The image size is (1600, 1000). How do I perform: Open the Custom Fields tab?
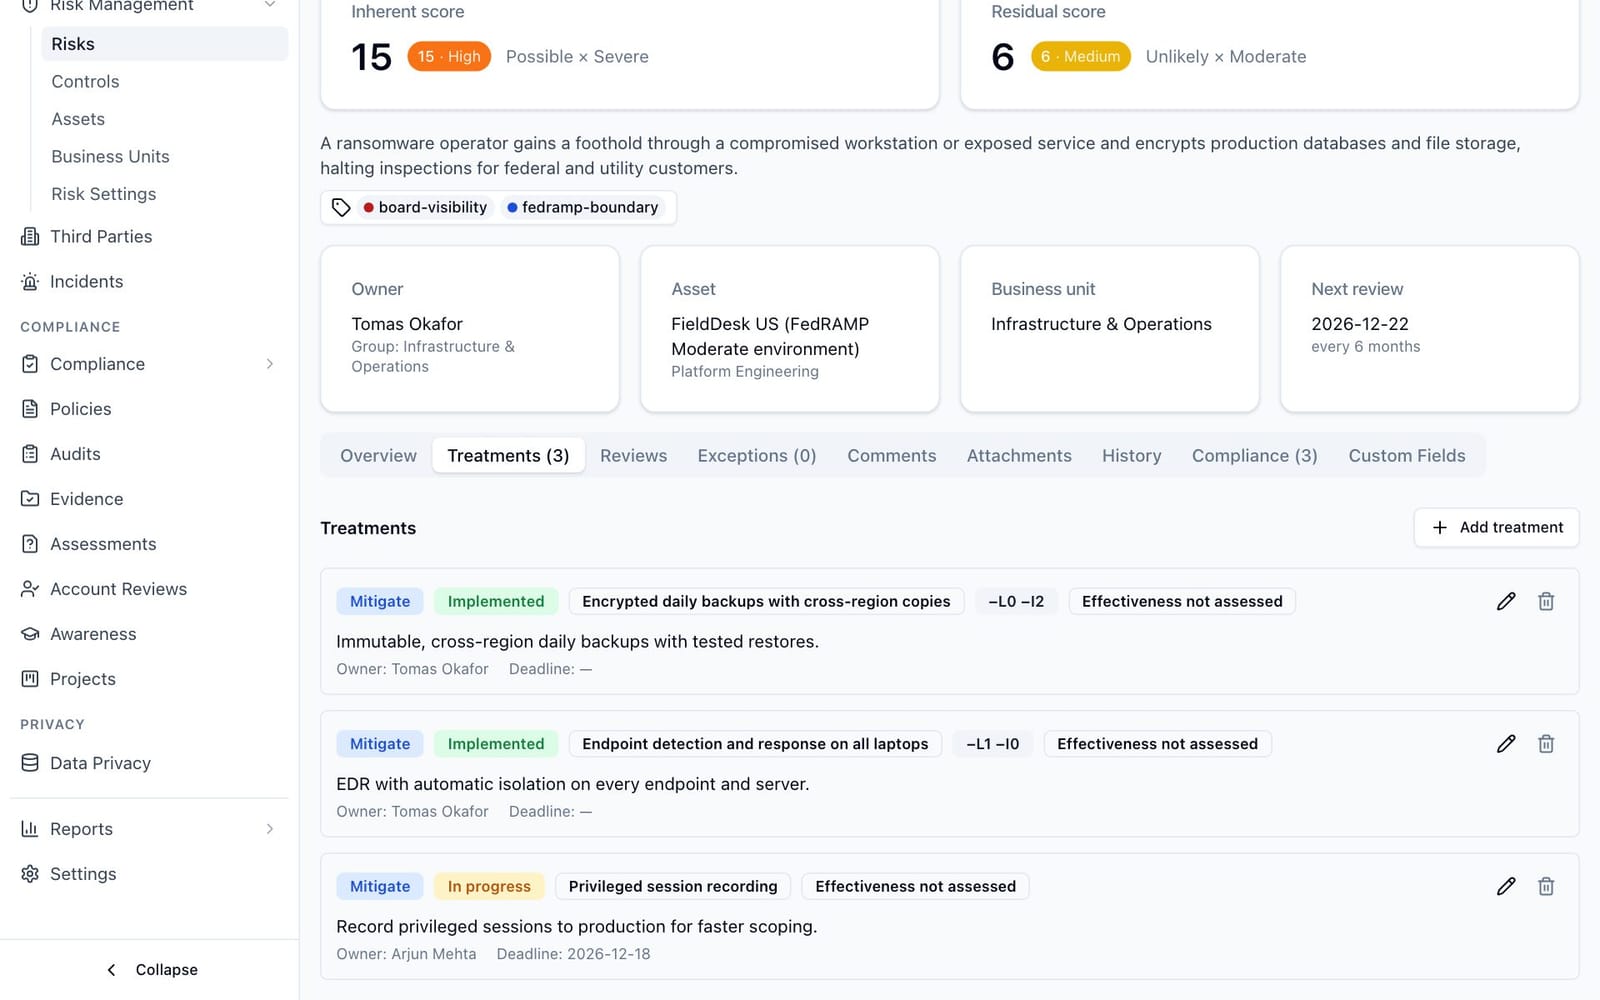(1406, 455)
